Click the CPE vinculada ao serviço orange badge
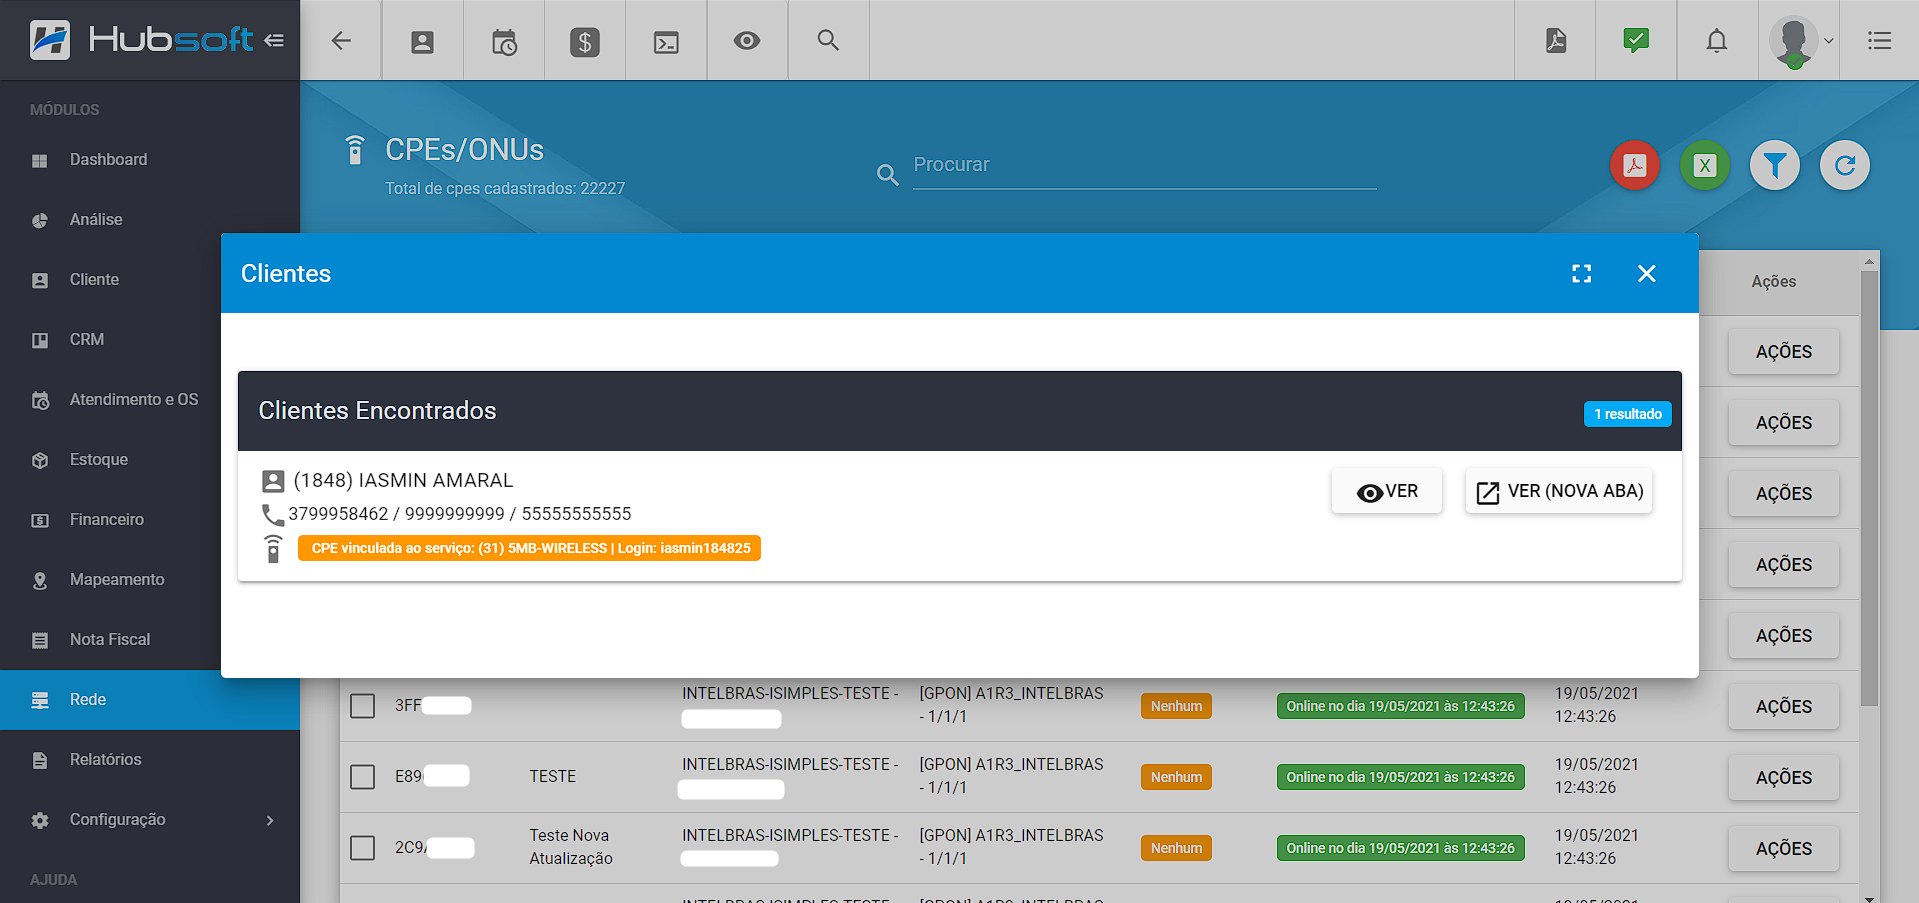 [x=529, y=548]
